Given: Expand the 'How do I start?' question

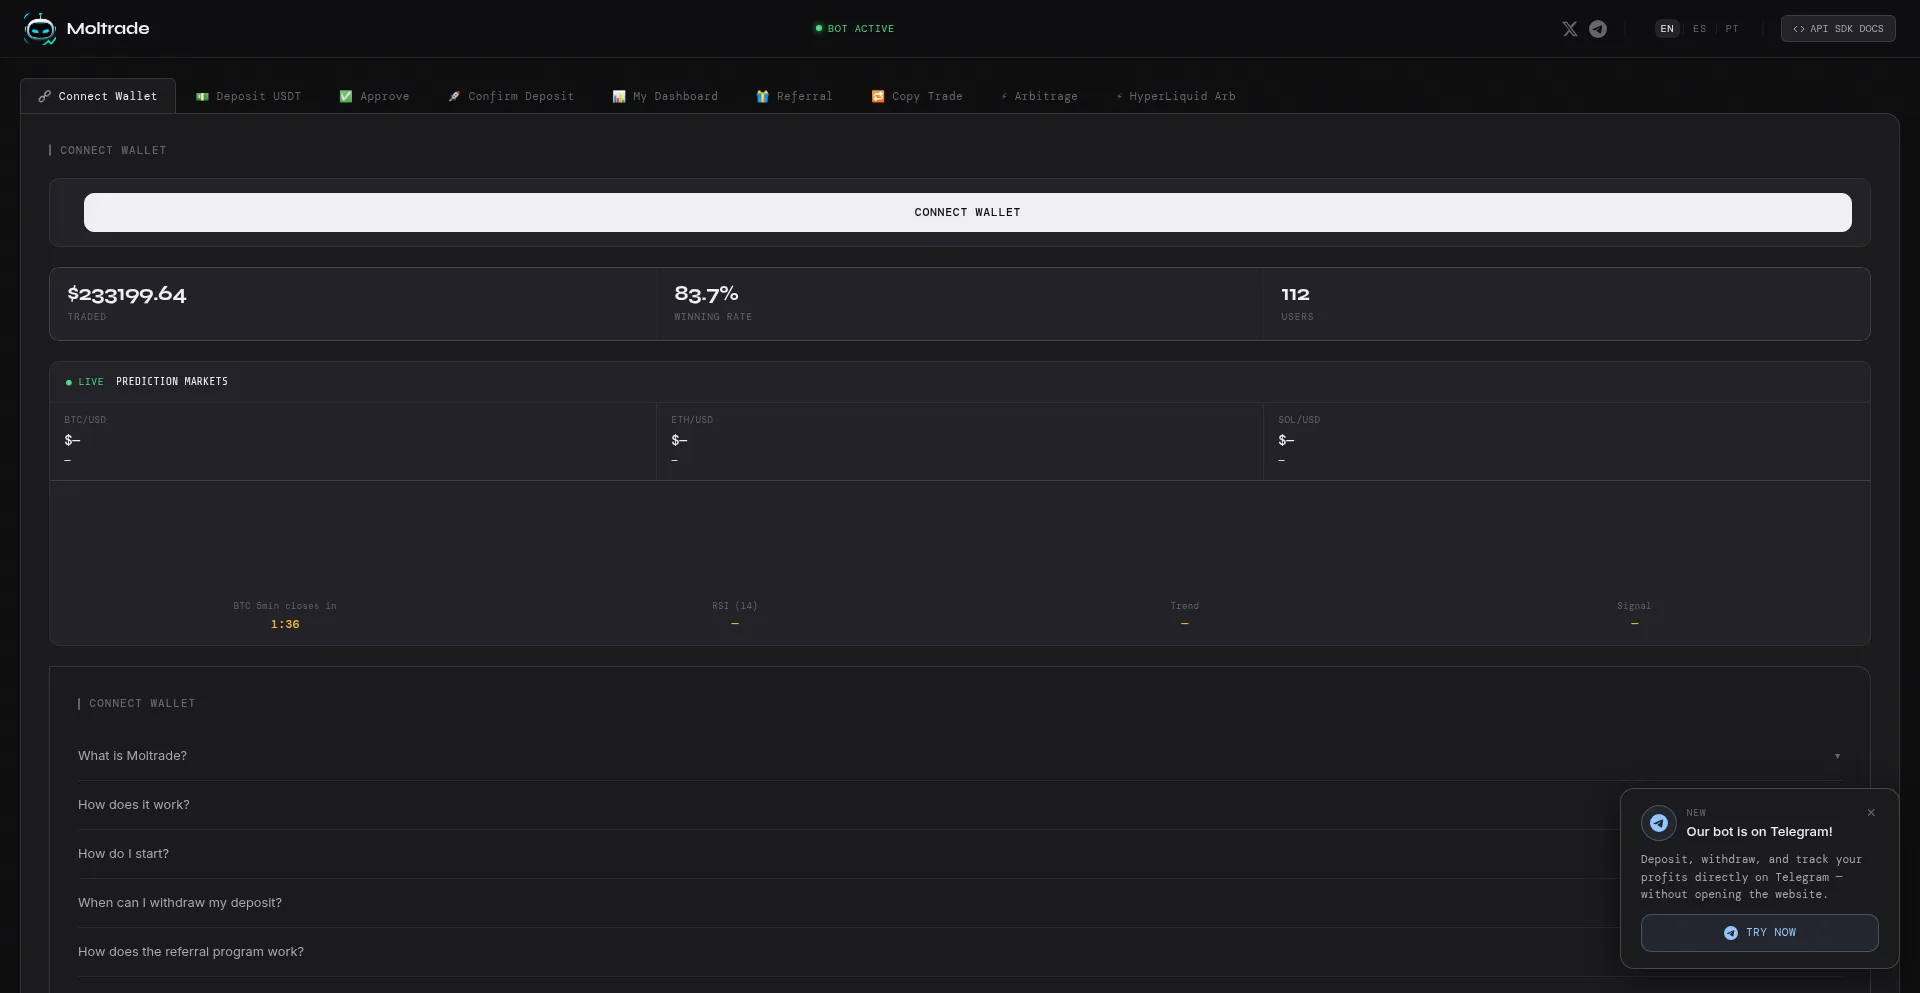Looking at the screenshot, I should pyautogui.click(x=959, y=854).
